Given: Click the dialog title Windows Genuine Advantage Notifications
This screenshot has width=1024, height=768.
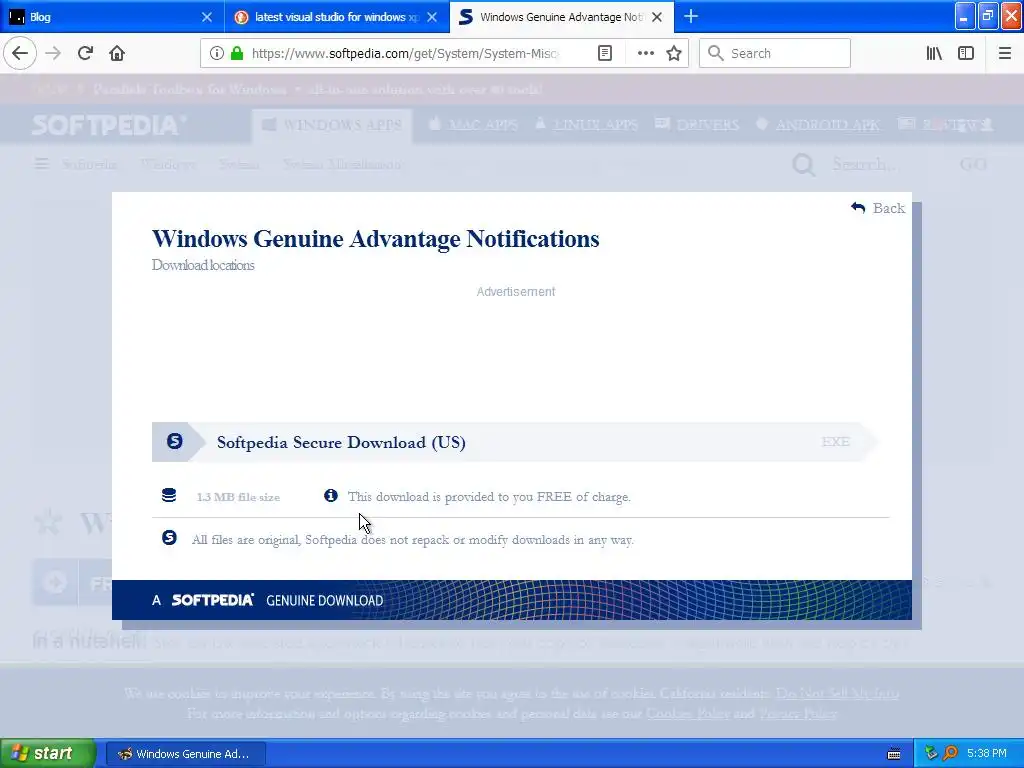Looking at the screenshot, I should click(376, 239).
